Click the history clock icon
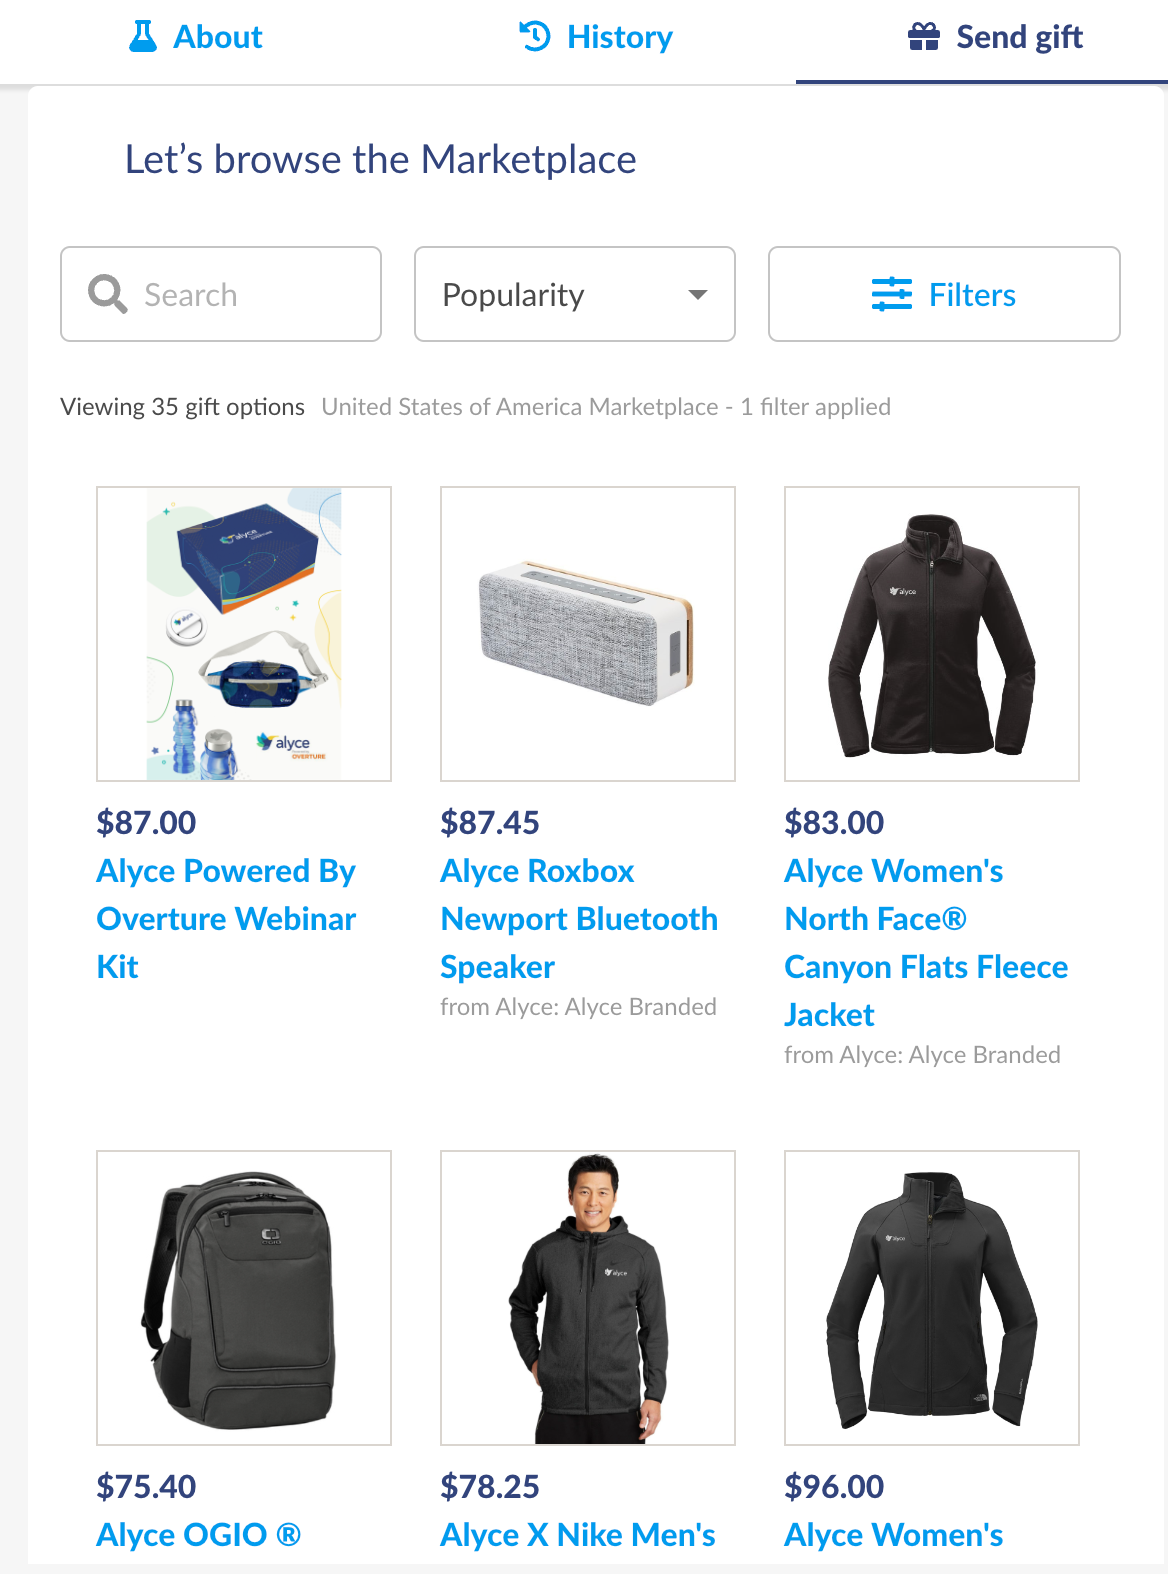 [x=535, y=37]
